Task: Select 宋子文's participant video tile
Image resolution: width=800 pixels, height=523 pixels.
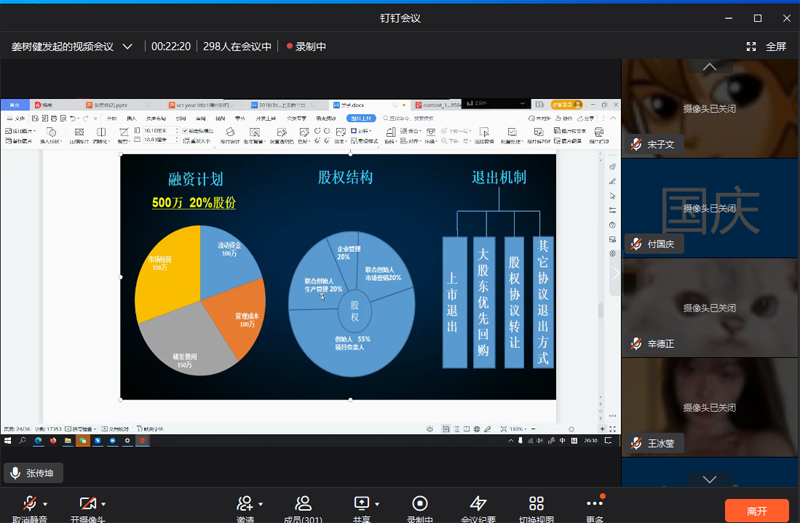Action: [710, 108]
